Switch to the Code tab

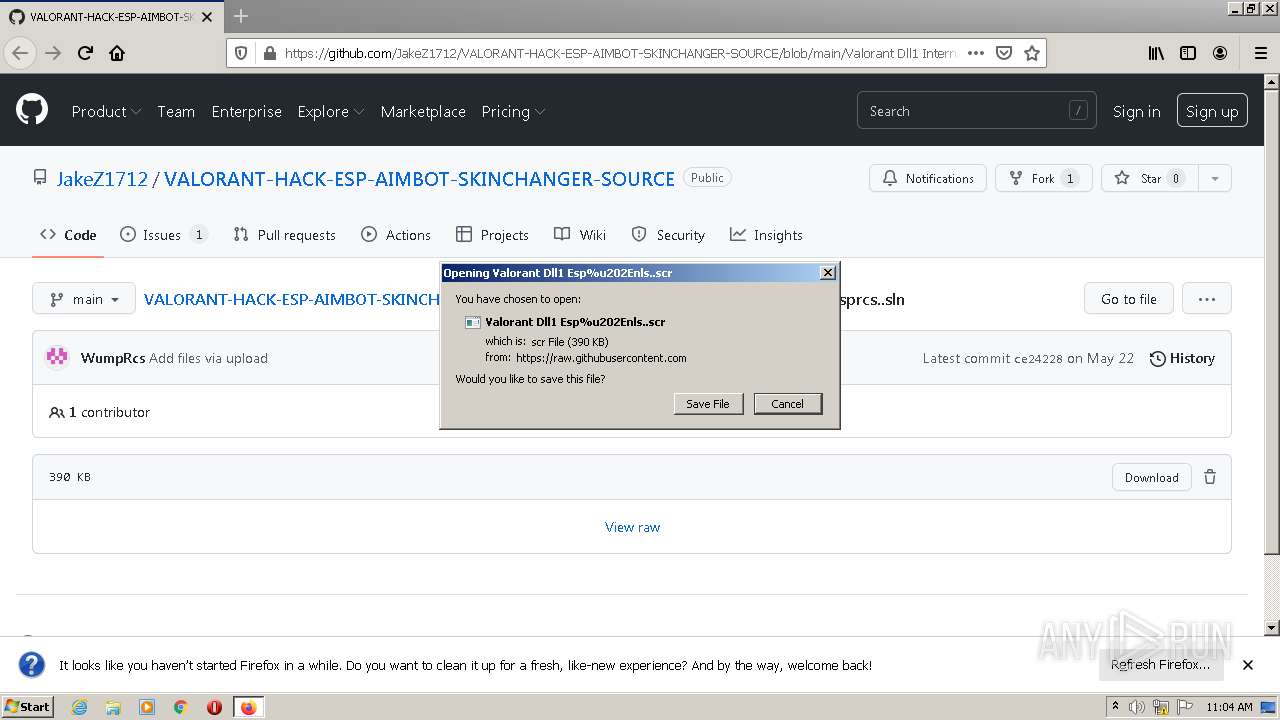pos(68,235)
